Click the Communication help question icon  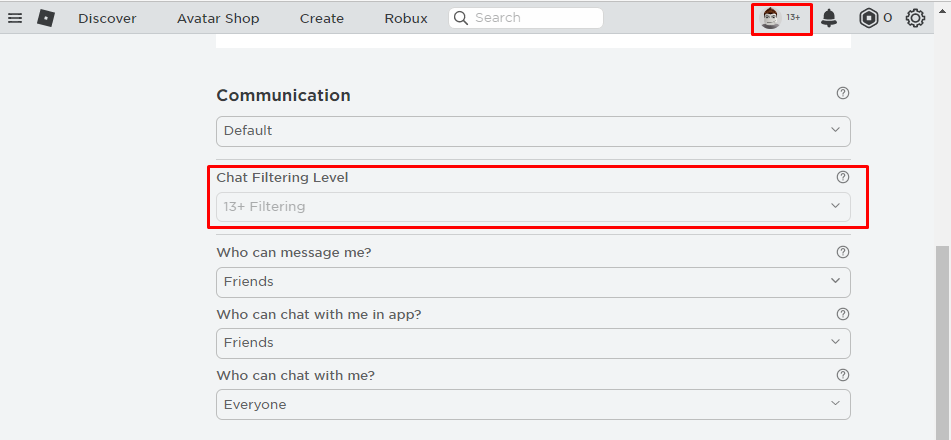coord(842,93)
